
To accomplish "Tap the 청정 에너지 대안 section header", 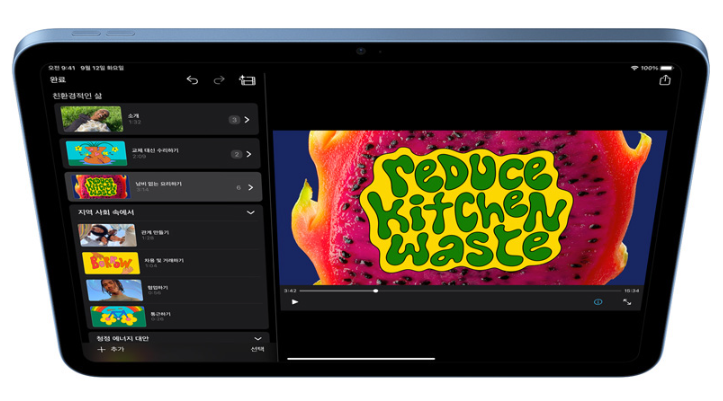I will click(x=123, y=338).
